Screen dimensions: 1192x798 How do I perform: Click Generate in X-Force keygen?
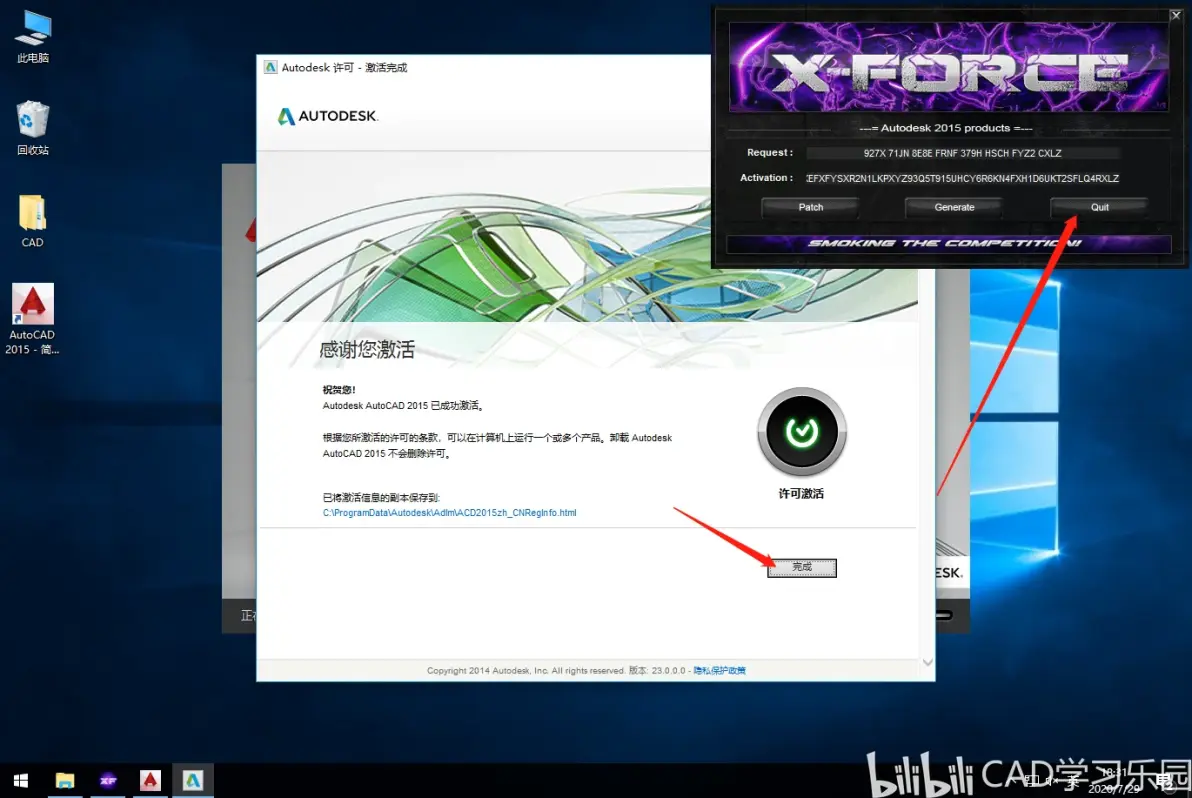point(954,207)
